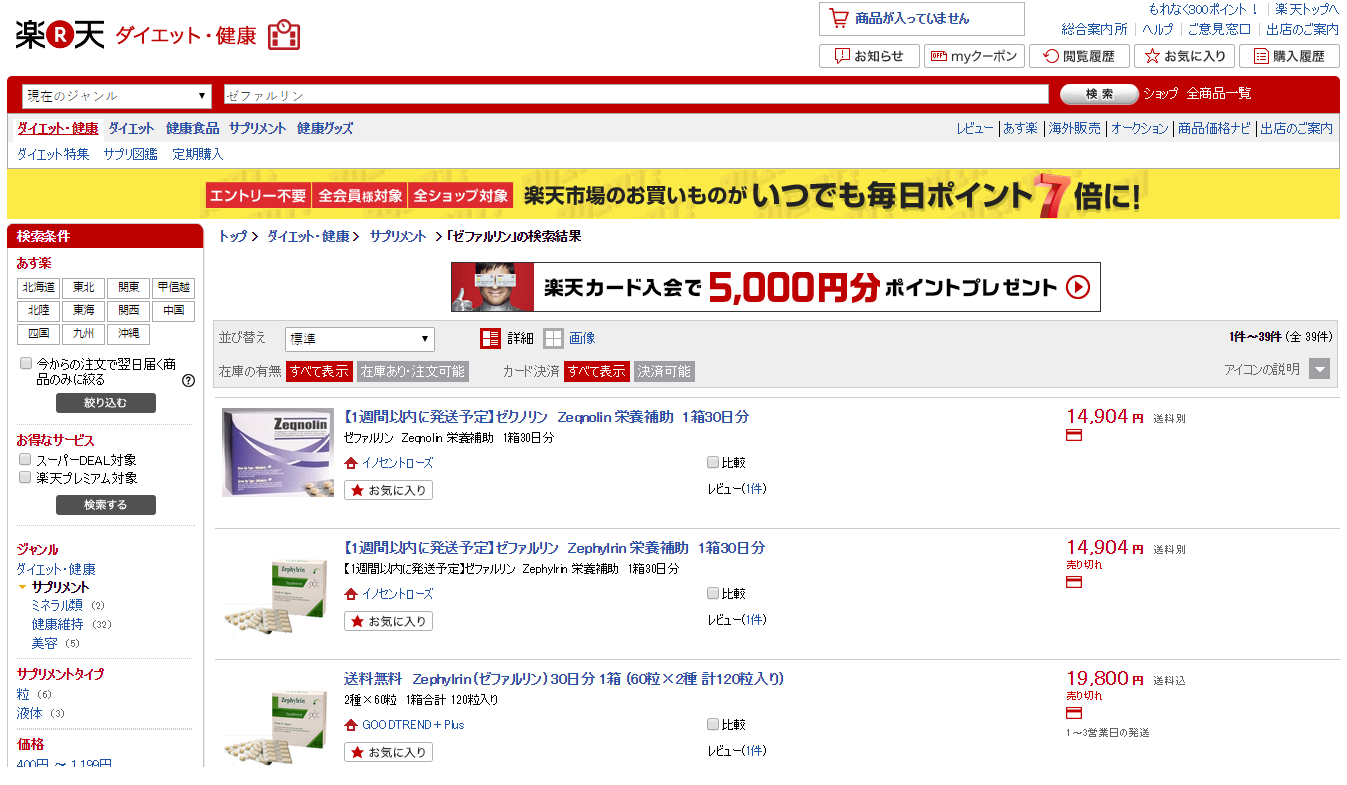Switch to 画像 image view icon
Viewport: 1347px width, 785px height.
pyautogui.click(x=553, y=338)
